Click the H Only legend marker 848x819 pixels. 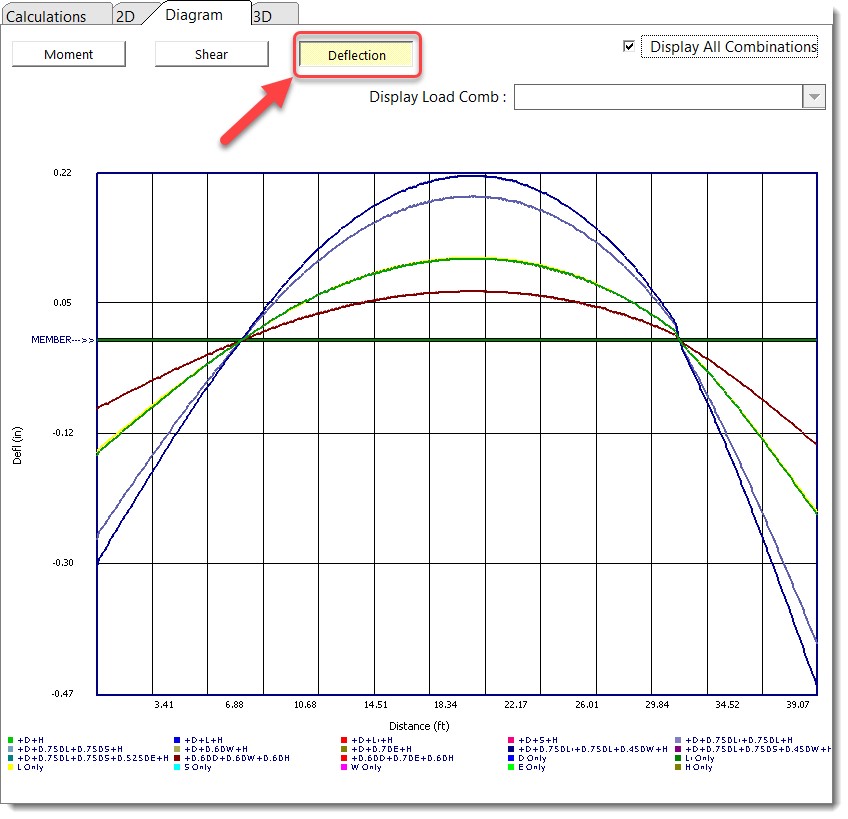tap(678, 767)
